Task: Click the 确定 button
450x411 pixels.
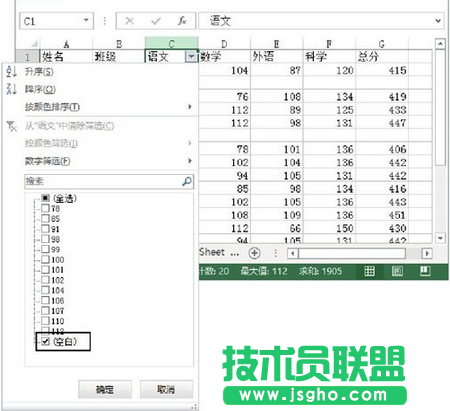Action: [105, 389]
